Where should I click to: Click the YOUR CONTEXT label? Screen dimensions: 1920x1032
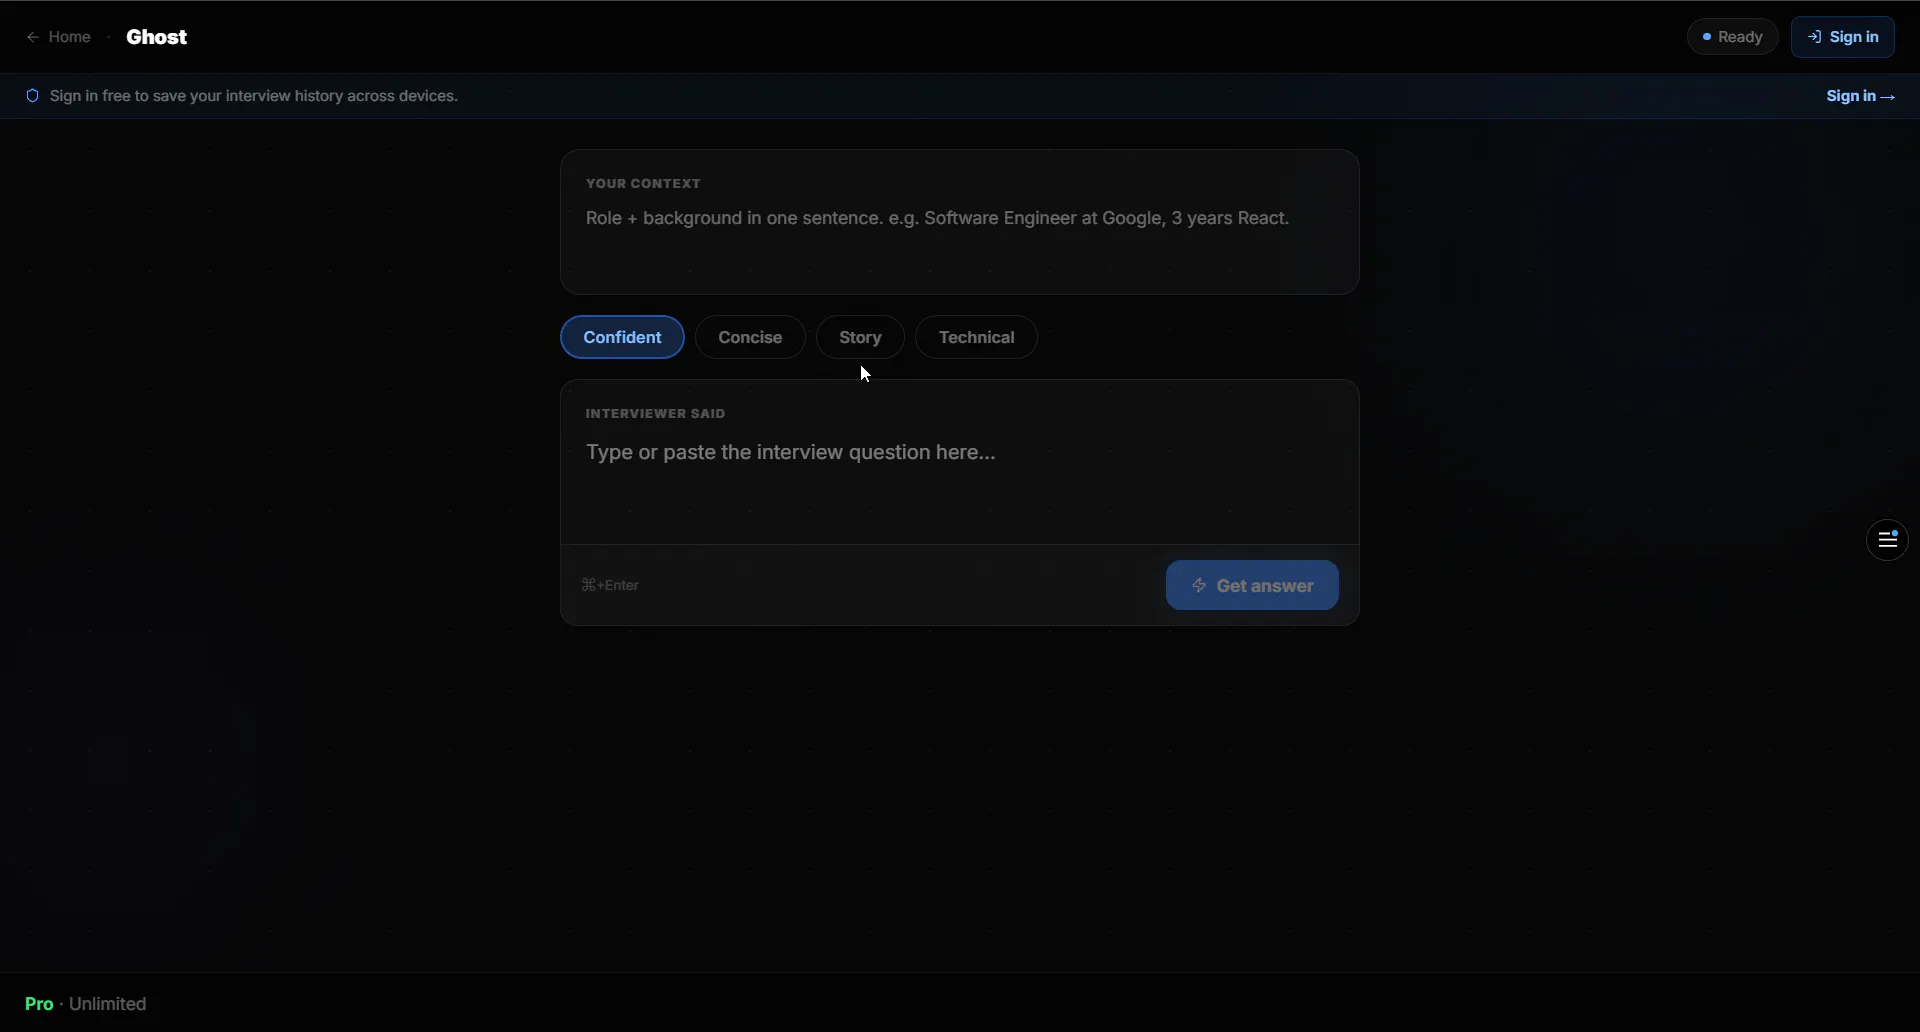[x=643, y=183]
